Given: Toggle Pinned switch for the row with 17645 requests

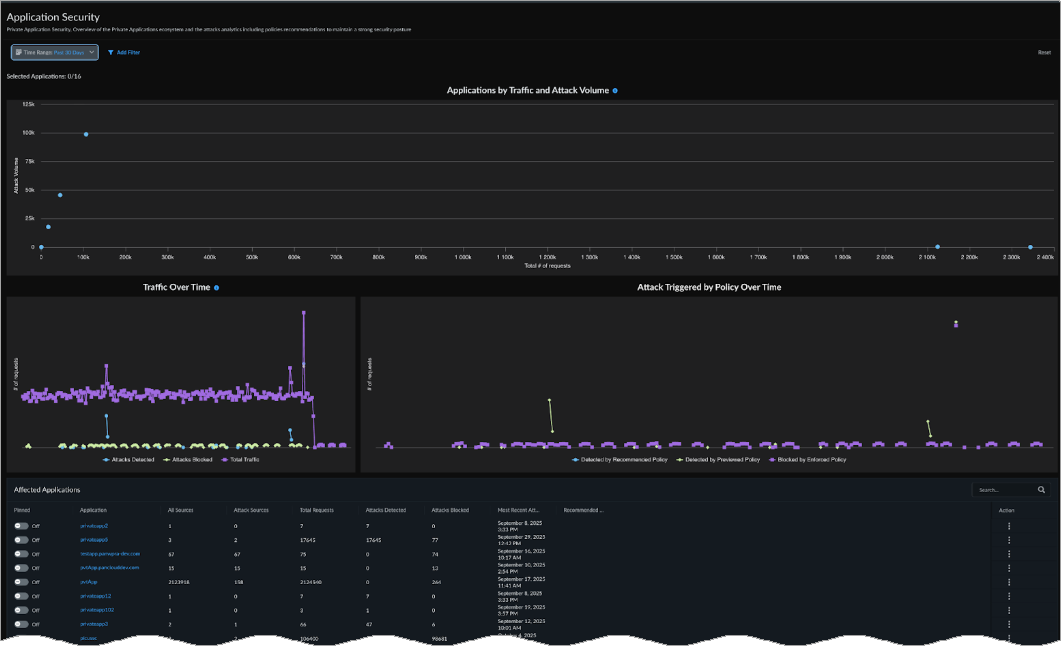Looking at the screenshot, I should (21, 539).
